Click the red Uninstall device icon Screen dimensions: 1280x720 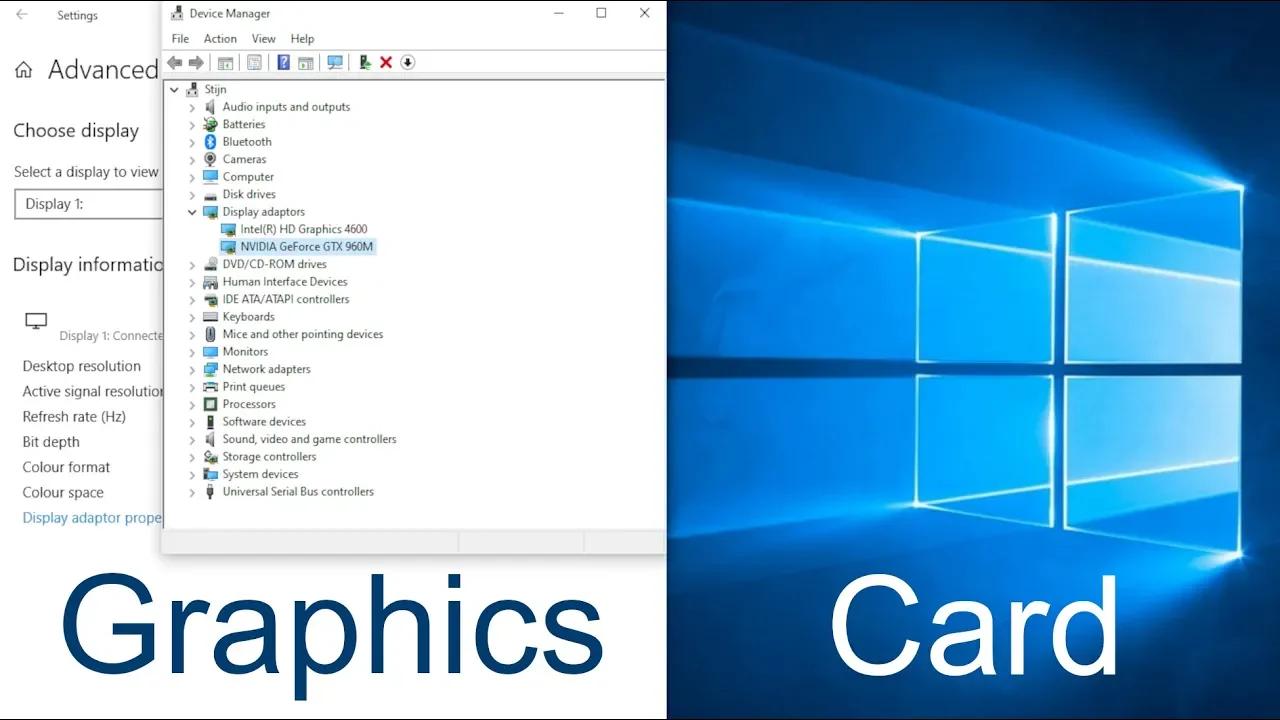[385, 62]
